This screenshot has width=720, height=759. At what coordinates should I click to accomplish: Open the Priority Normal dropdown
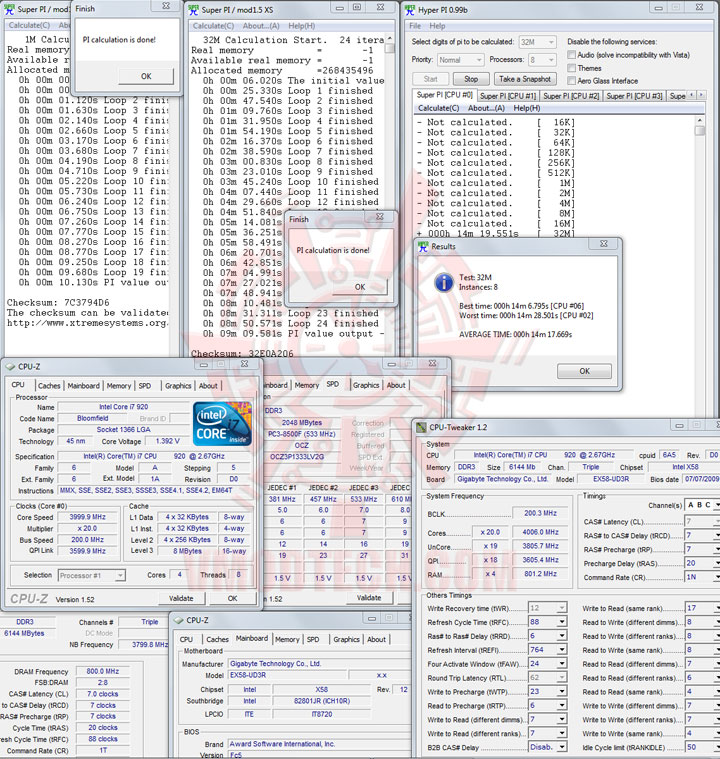pos(460,60)
